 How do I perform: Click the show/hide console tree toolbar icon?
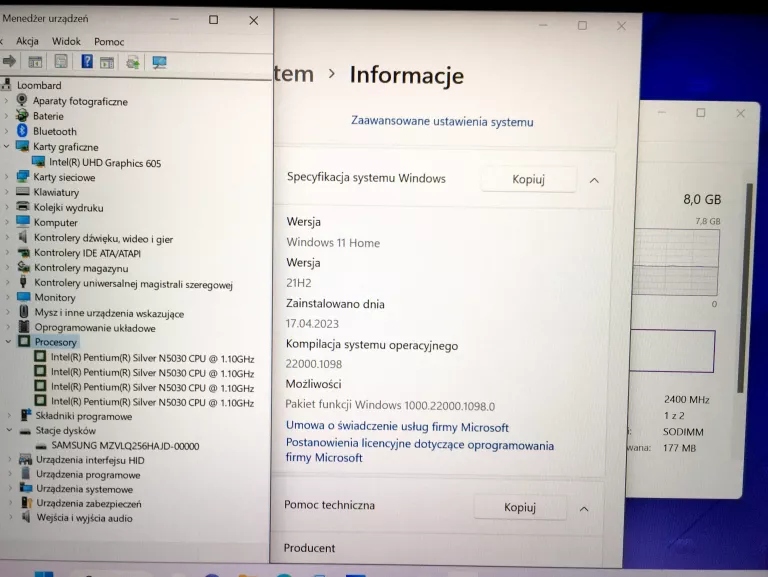[x=35, y=62]
